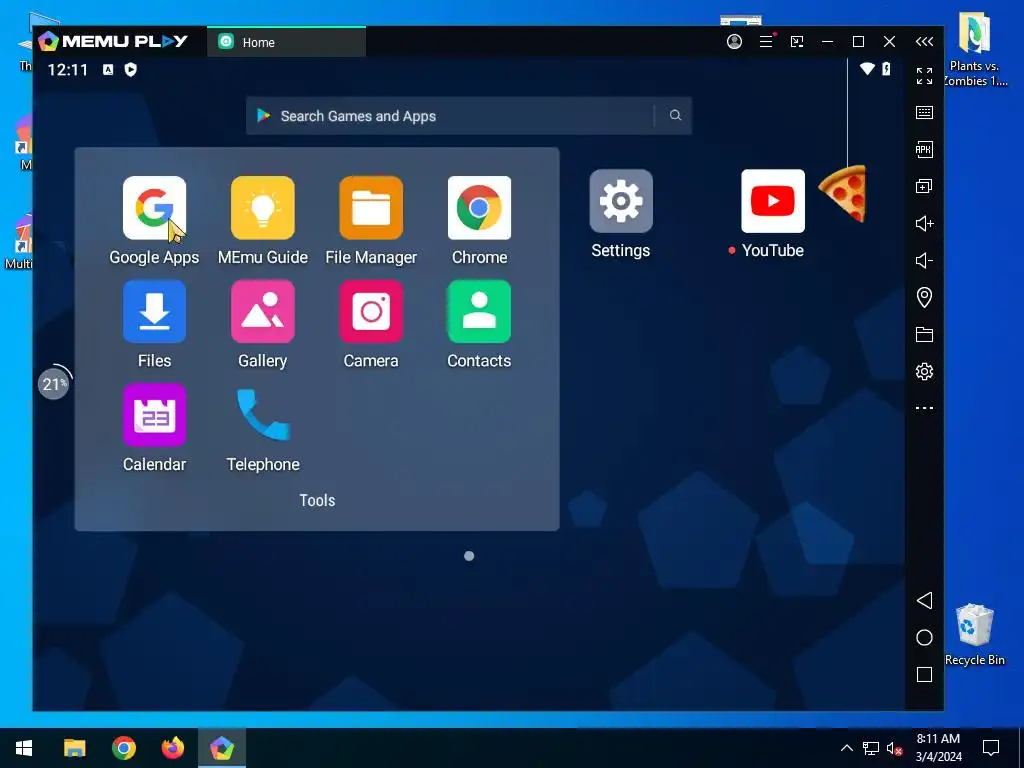Decrease the emulator volume
Screen dimensions: 1024x768
coord(924,261)
